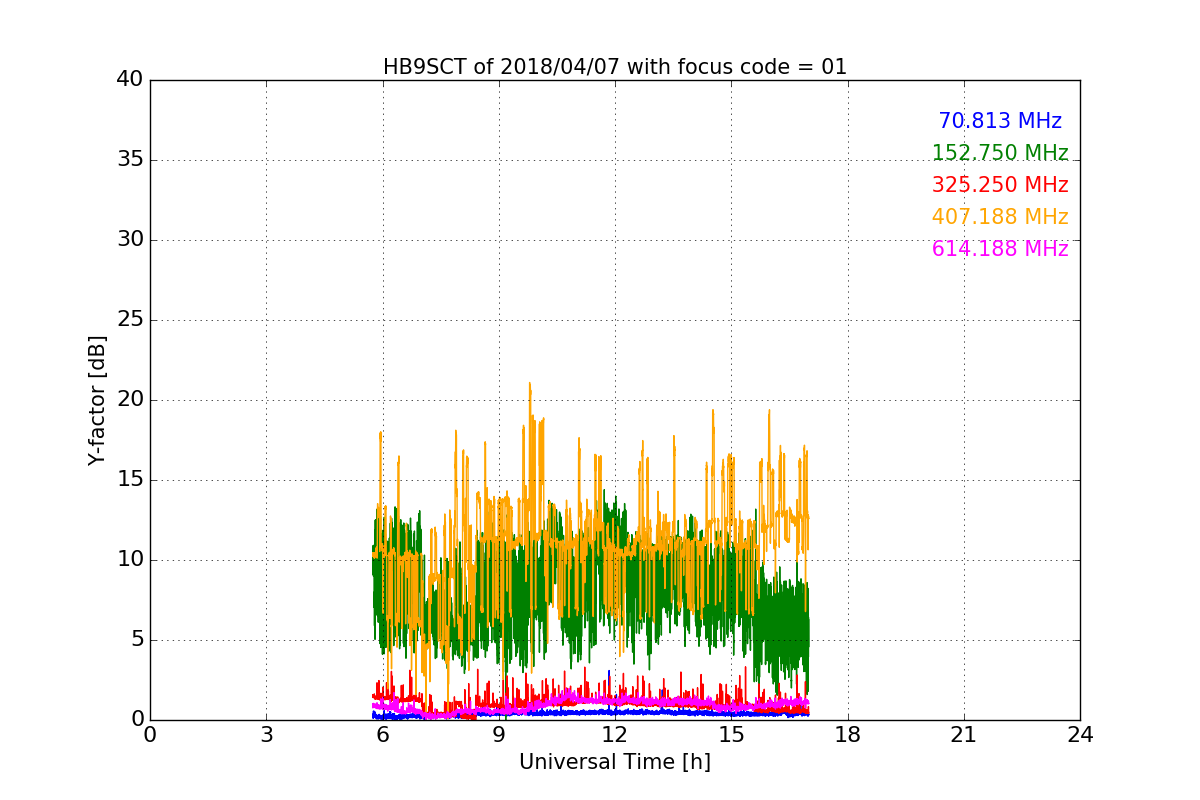Click the Universal Time [h] axis label
This screenshot has height=800, width=1200.
click(615, 762)
